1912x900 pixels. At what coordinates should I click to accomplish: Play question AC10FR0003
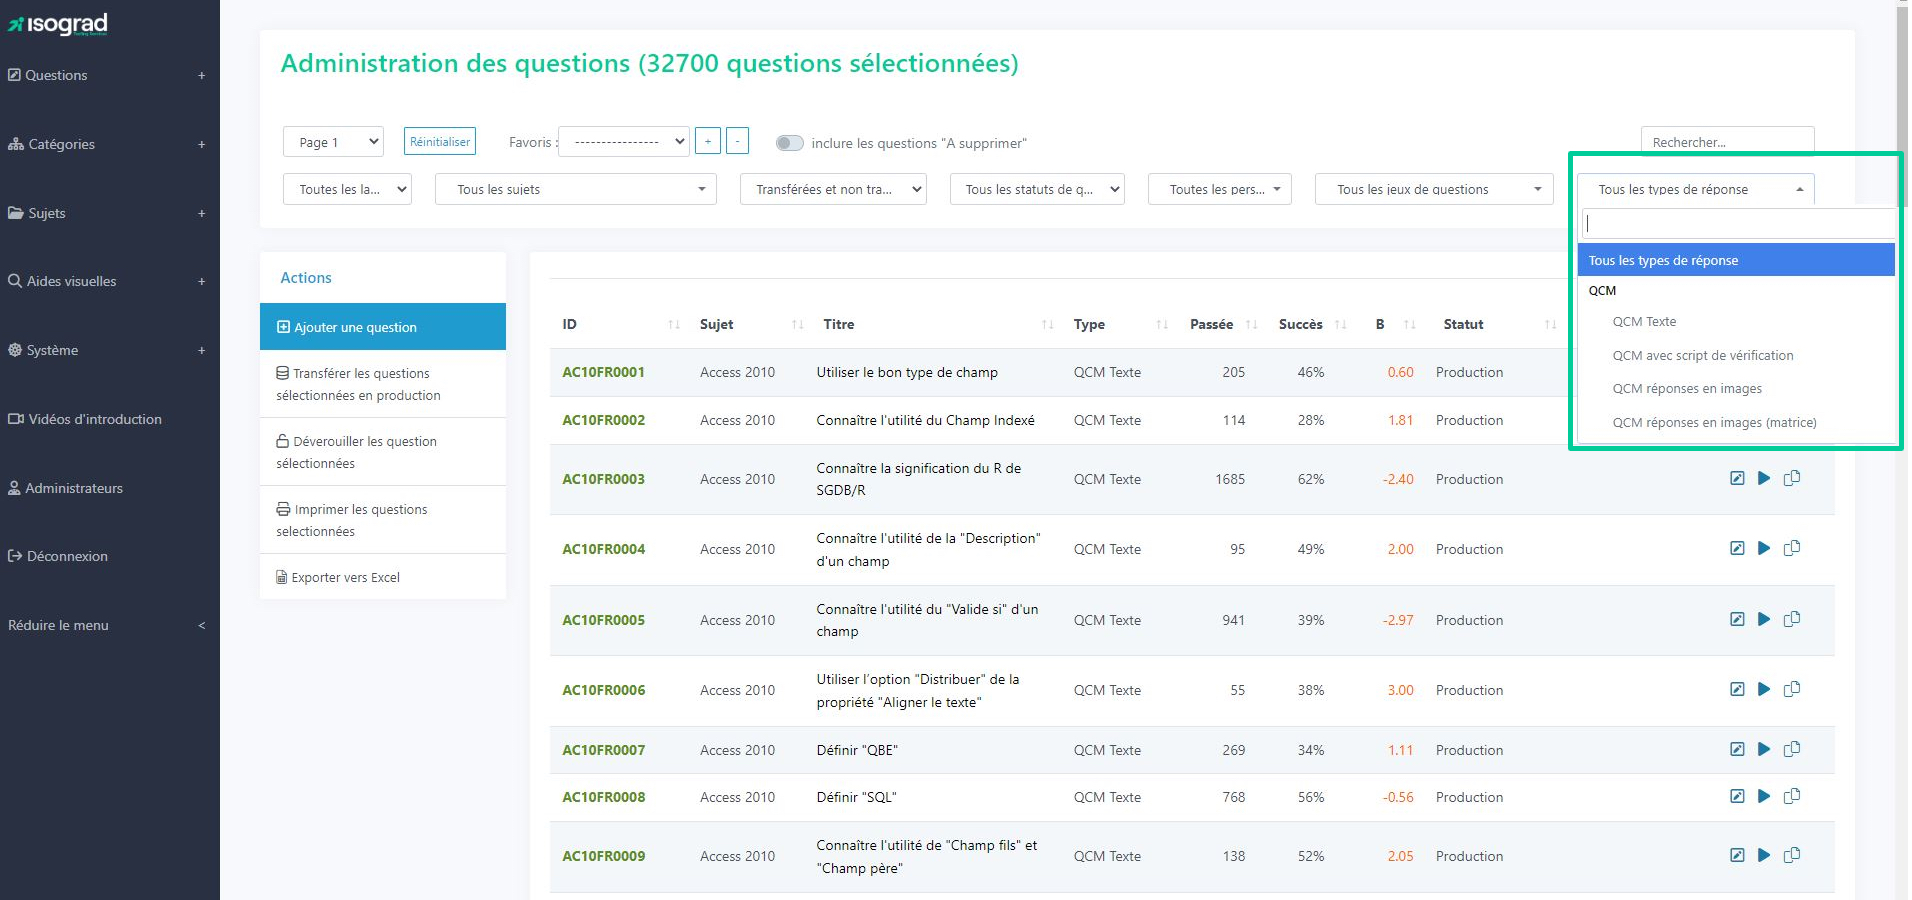tap(1764, 478)
